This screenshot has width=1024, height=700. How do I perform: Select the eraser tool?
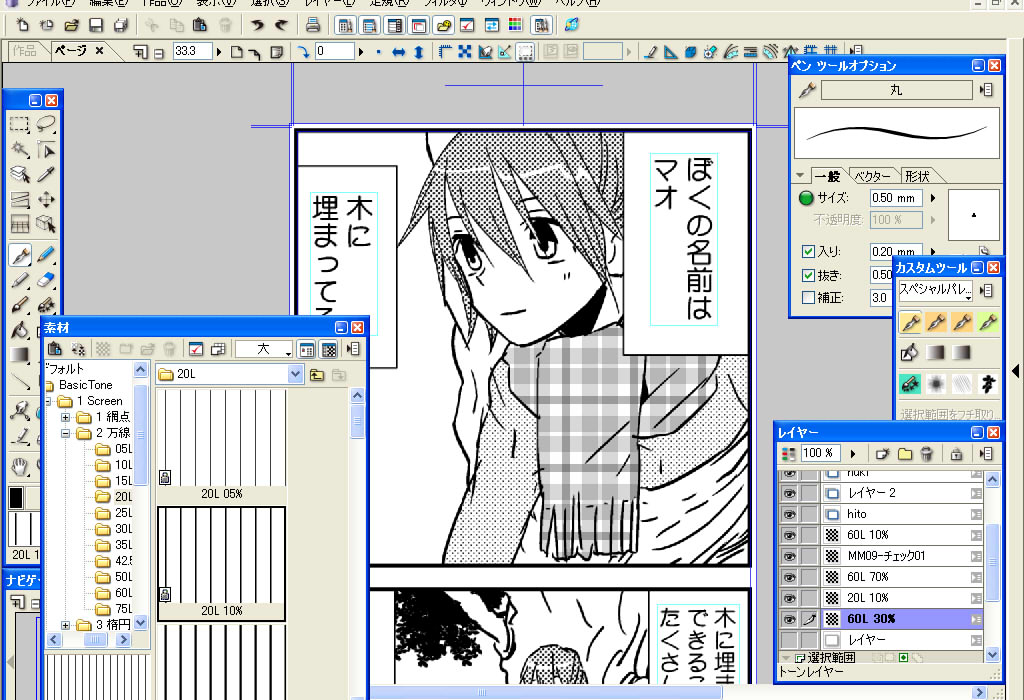coord(46,280)
